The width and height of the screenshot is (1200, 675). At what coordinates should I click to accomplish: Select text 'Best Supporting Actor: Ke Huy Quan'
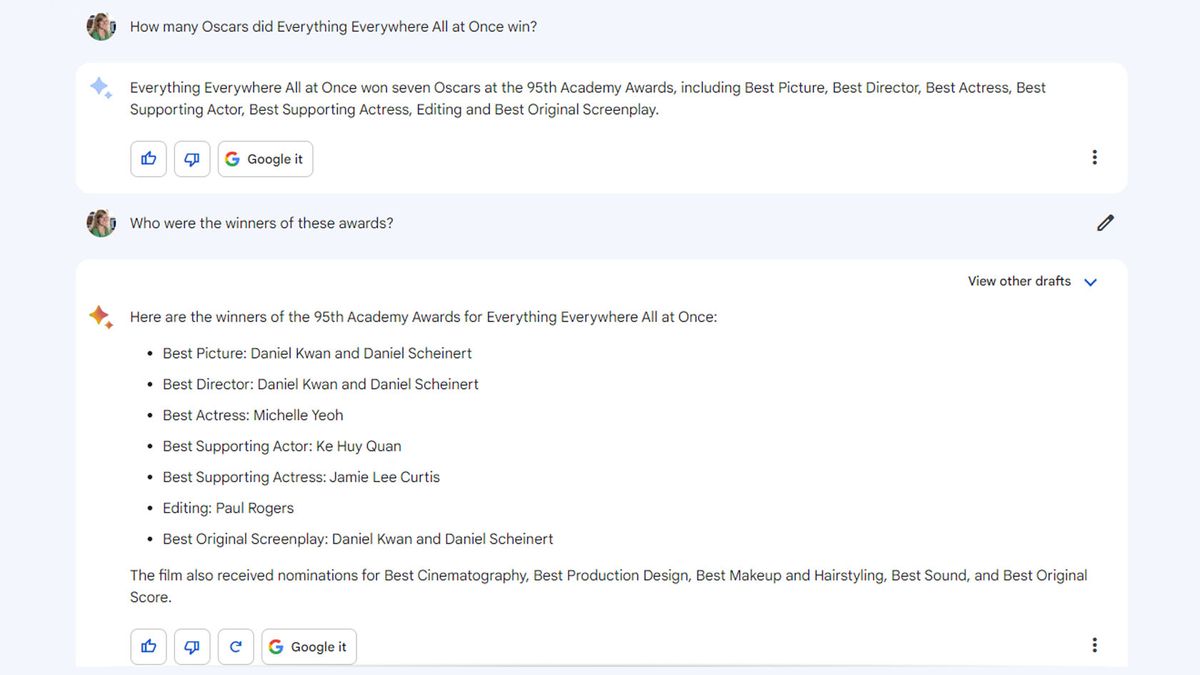[282, 446]
